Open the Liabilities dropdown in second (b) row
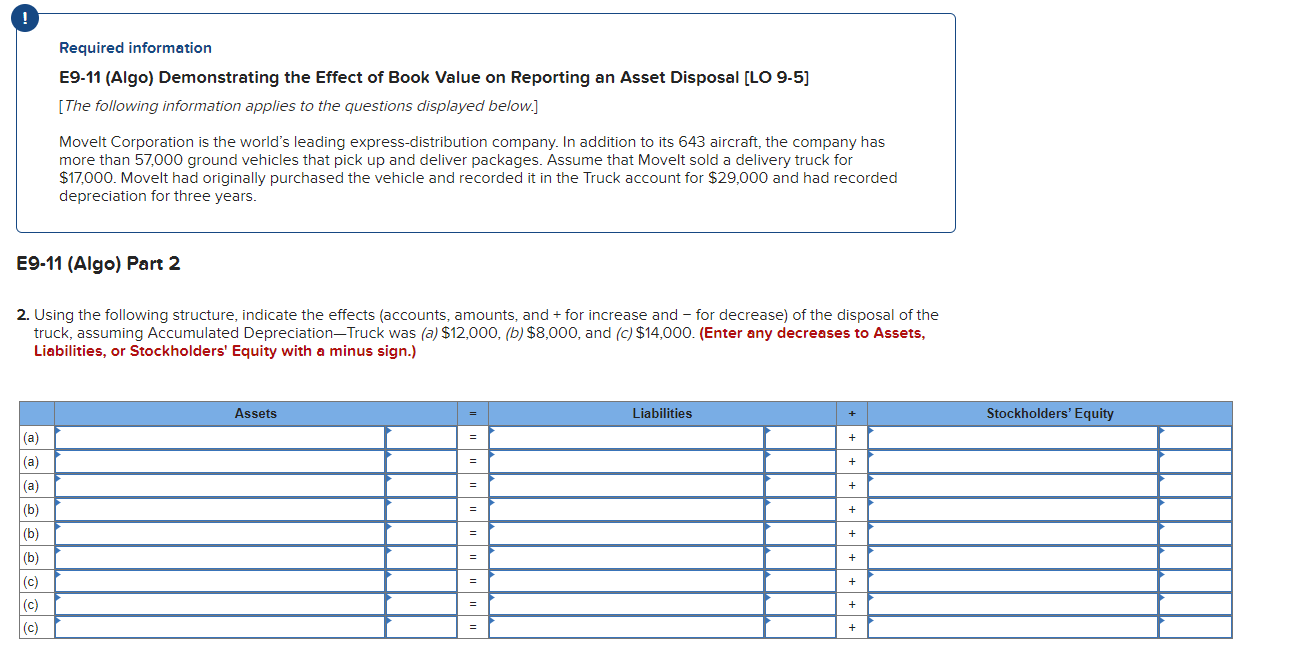Viewport: 1295px width, 670px height. click(x=625, y=533)
